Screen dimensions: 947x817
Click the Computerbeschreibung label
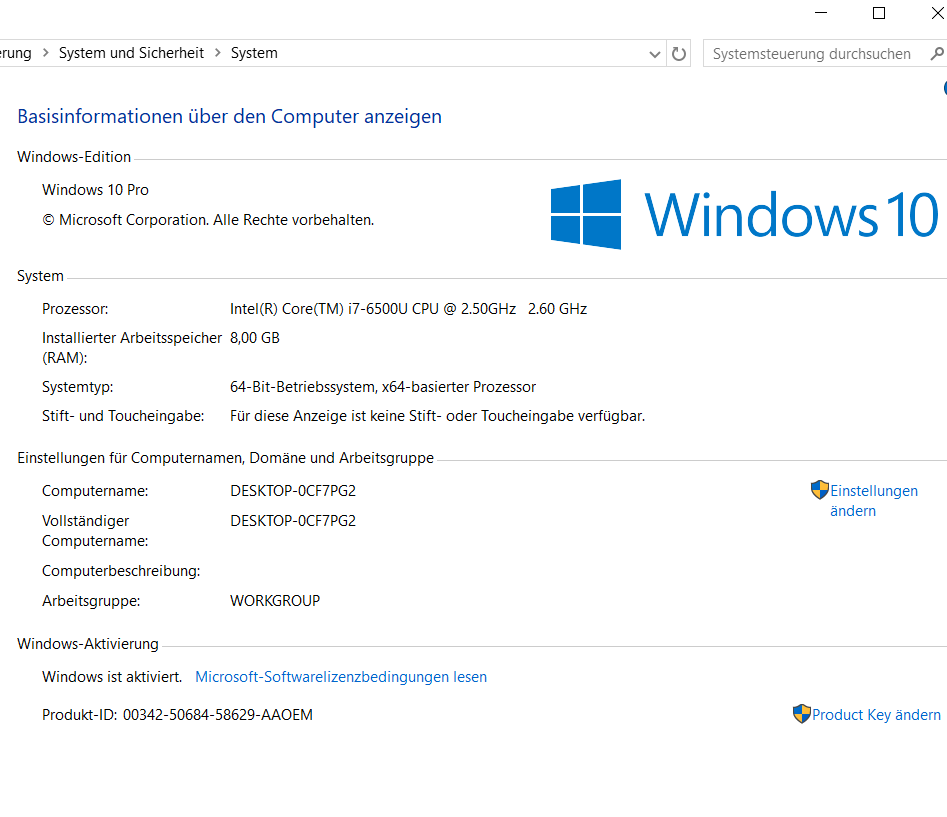[121, 571]
